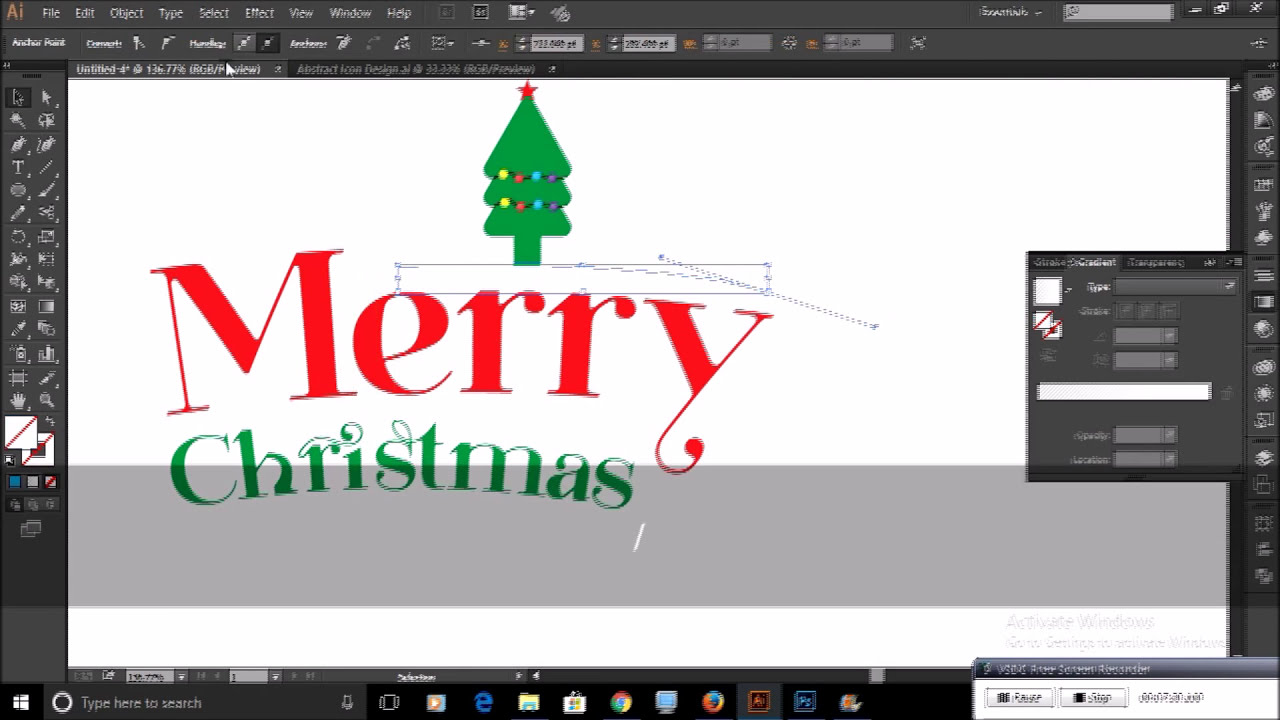Viewport: 1280px width, 720px height.
Task: Select the Rotate tool
Action: pyautogui.click(x=18, y=237)
